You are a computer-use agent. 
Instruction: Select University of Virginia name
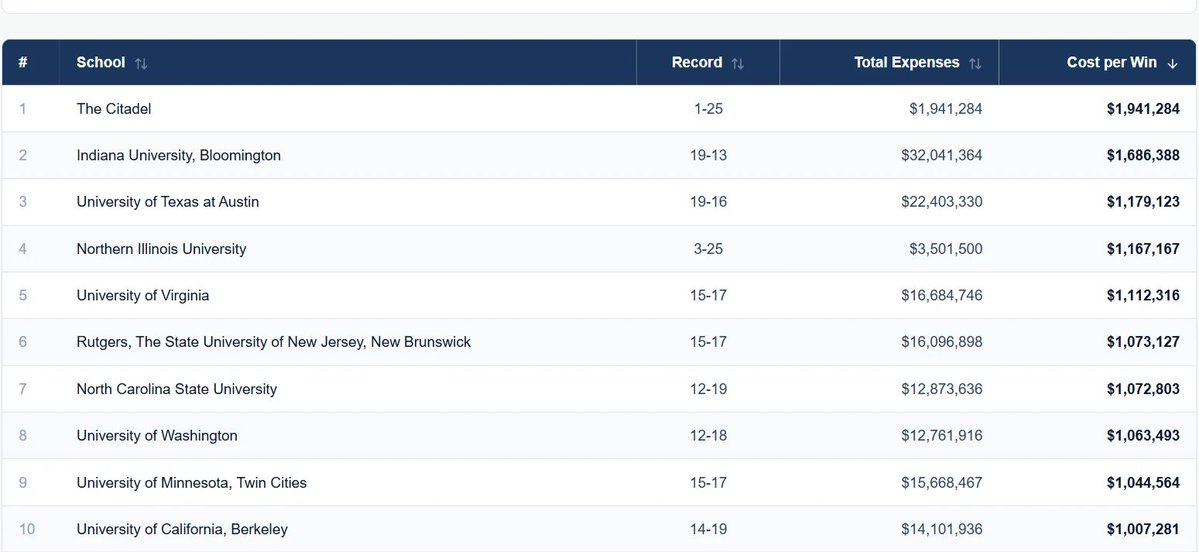142,295
